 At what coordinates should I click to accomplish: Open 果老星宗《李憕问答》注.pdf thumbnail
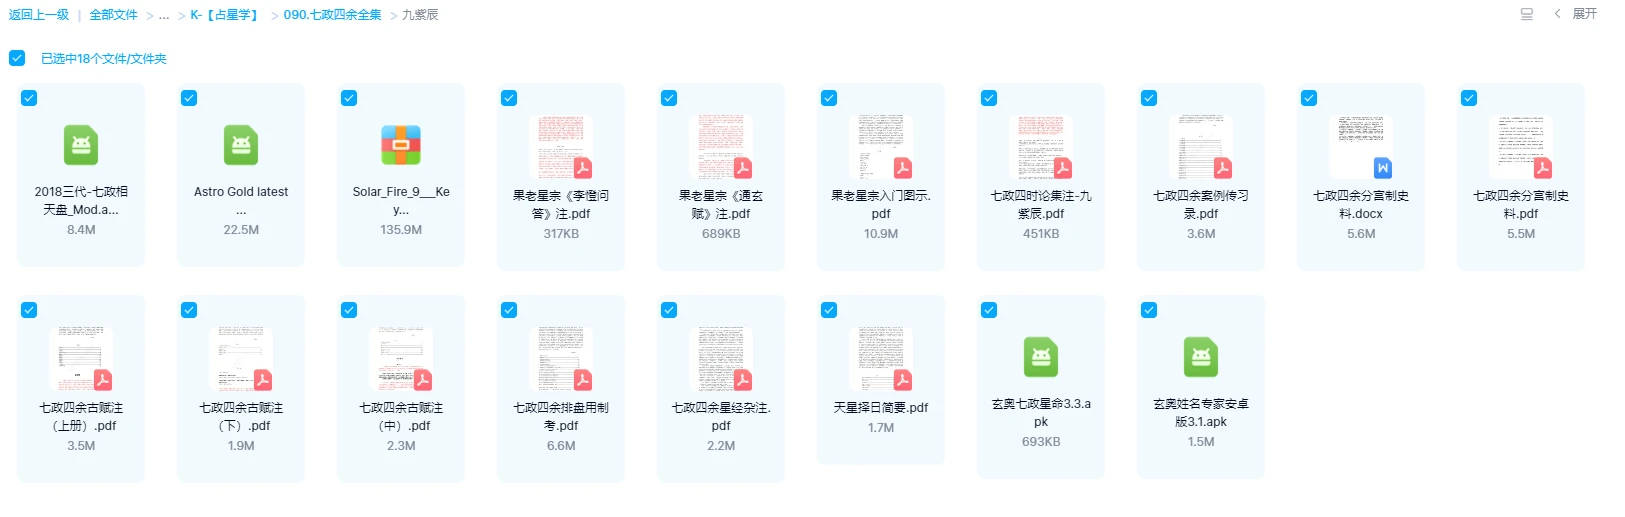tap(561, 147)
